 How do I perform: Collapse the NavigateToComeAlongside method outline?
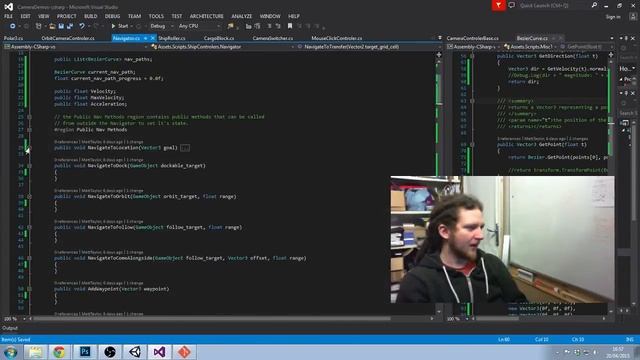[29, 258]
